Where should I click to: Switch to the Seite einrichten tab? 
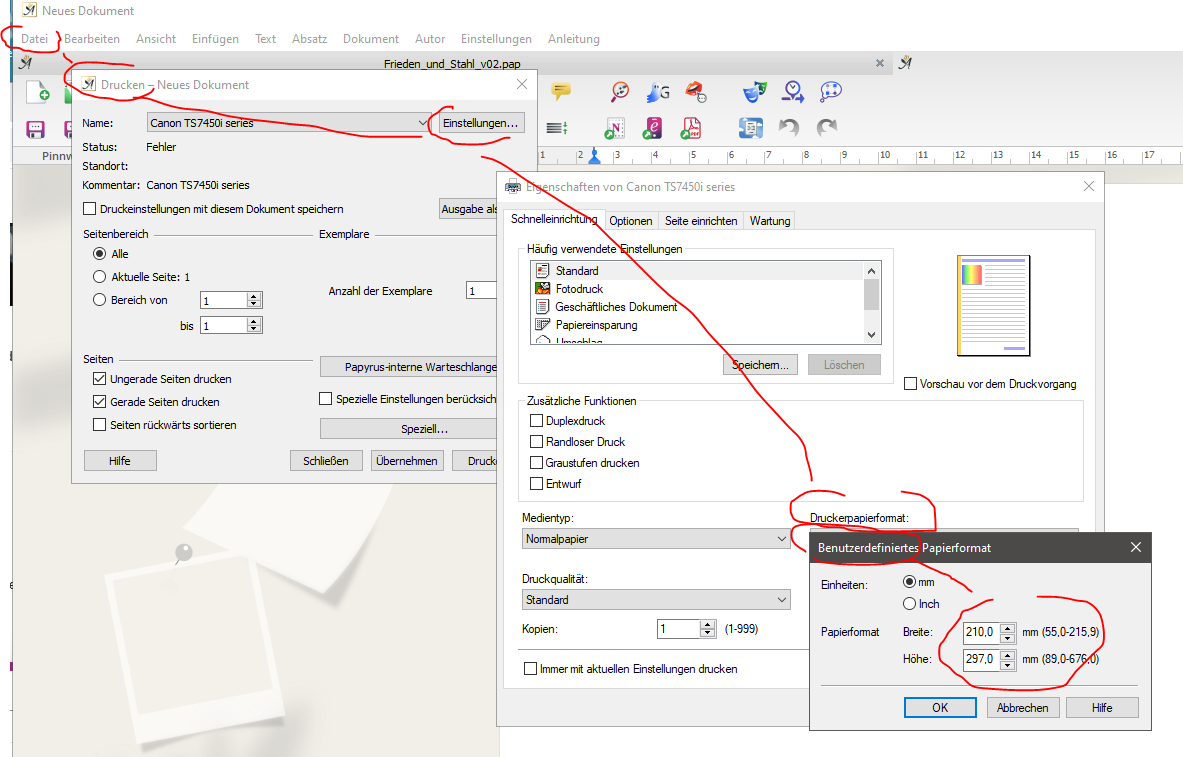(x=701, y=221)
